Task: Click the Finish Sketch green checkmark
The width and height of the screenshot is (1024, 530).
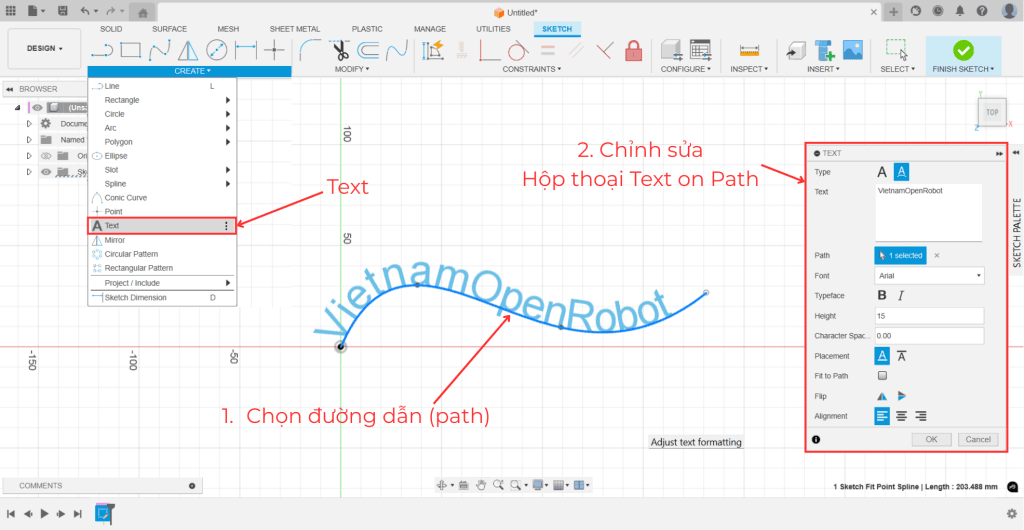Action: click(x=963, y=50)
